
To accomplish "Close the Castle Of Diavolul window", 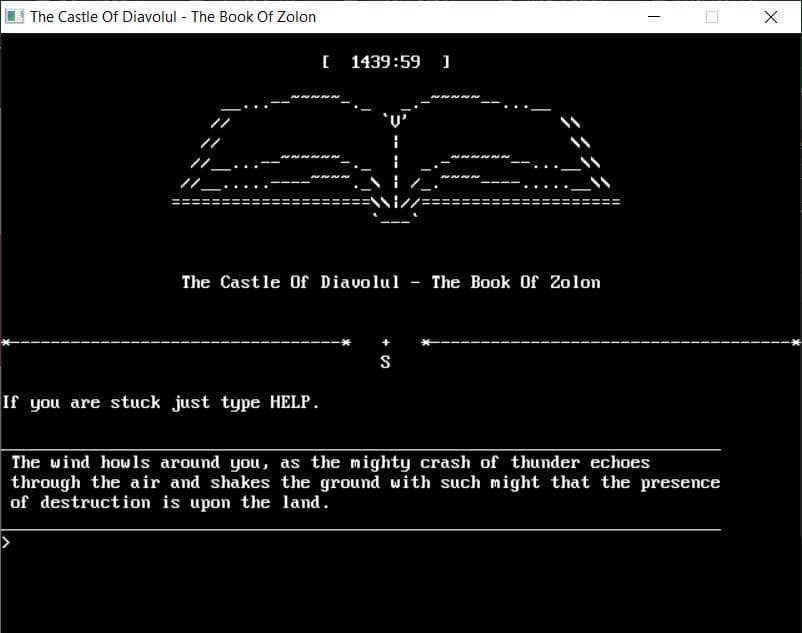I will (771, 17).
